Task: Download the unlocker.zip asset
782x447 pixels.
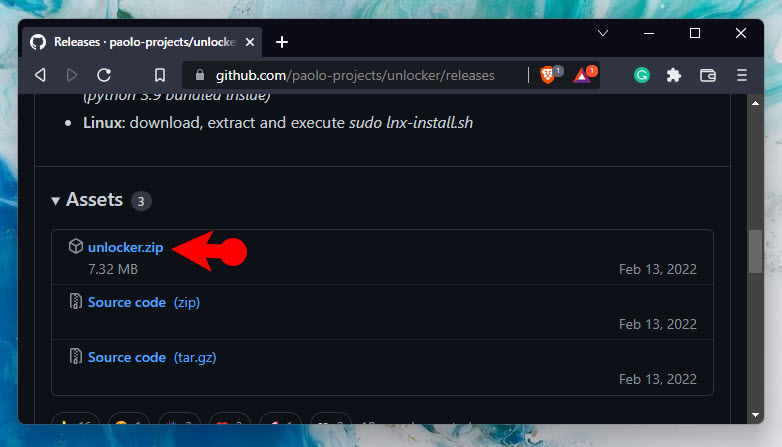Action: pos(125,247)
